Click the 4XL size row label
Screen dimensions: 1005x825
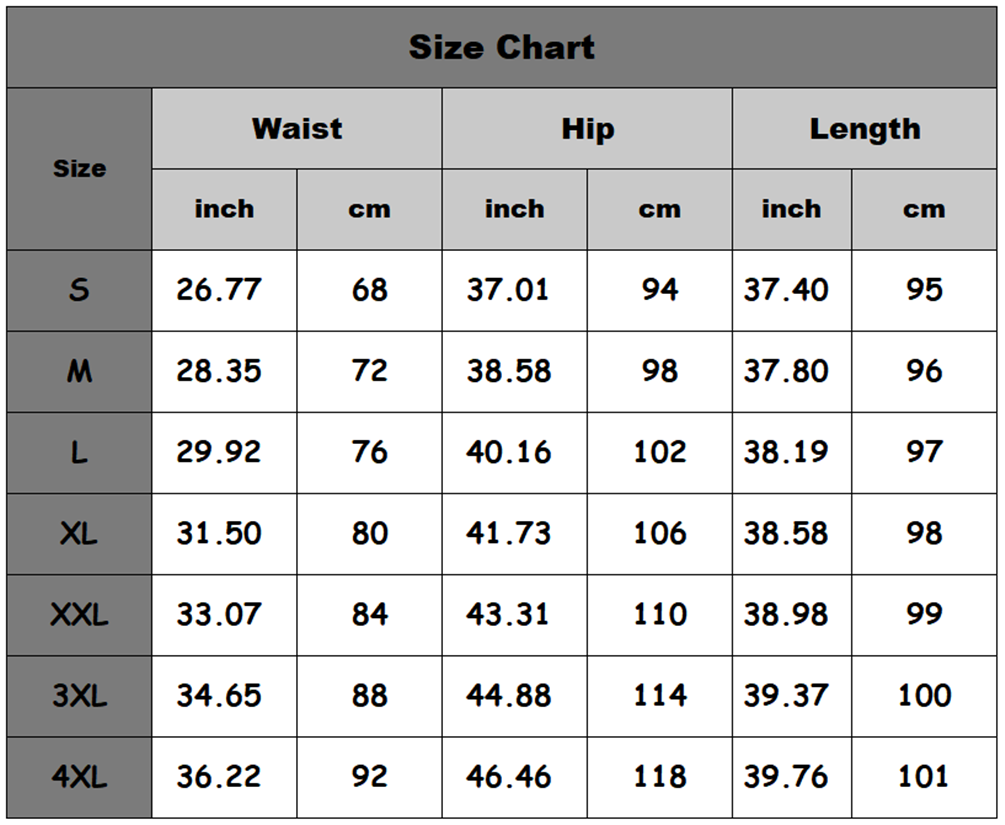(x=79, y=776)
